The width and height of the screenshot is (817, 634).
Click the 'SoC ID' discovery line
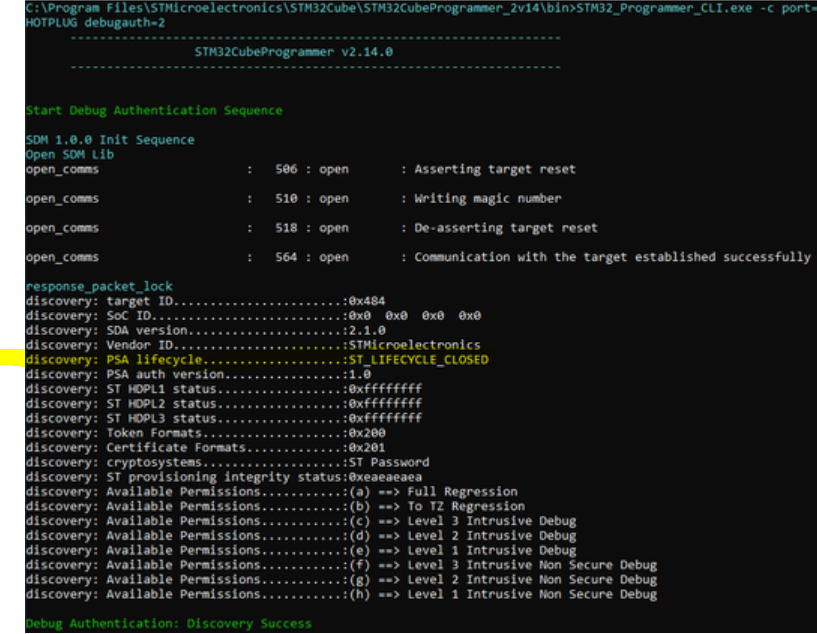point(253,316)
